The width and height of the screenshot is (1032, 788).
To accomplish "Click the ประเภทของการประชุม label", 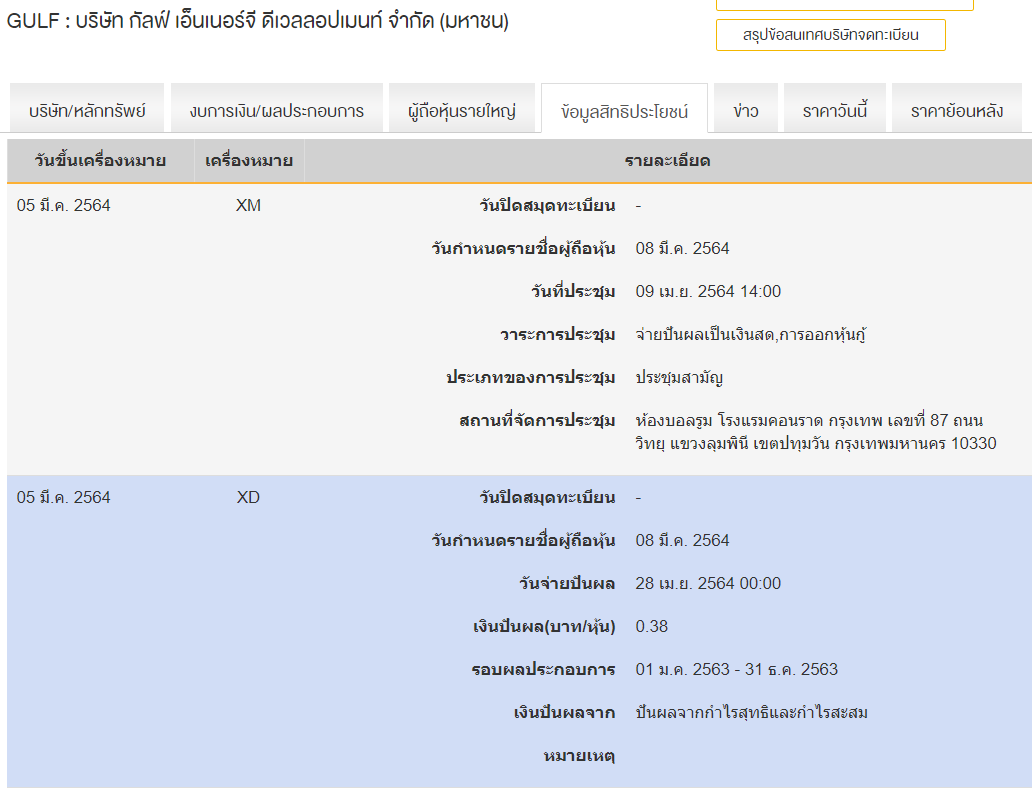I will (x=530, y=378).
